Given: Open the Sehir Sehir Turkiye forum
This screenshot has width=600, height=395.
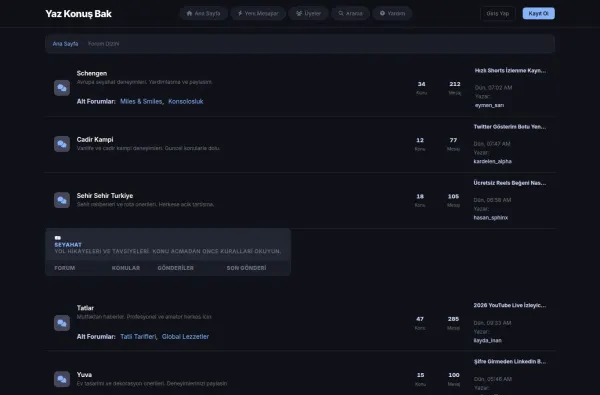Looking at the screenshot, I should [x=105, y=196].
